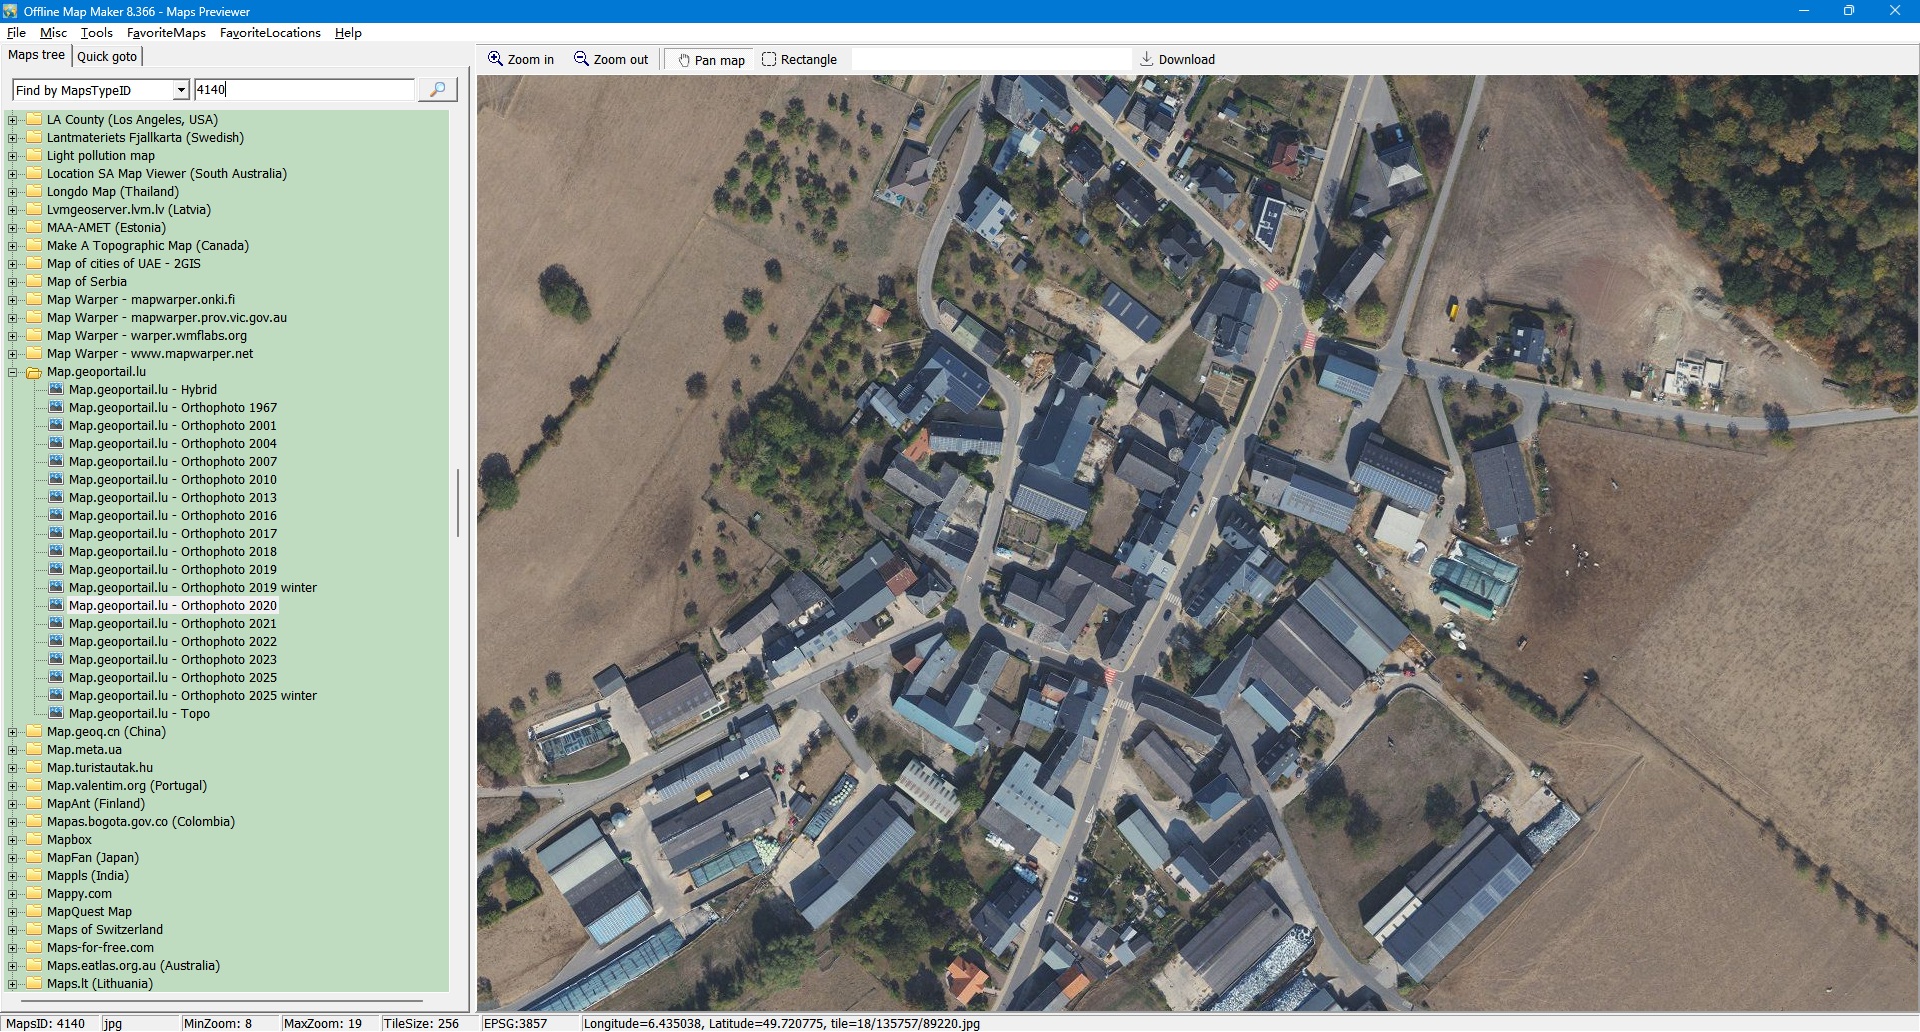Open the Find by MapsTypeID dropdown

[181, 90]
